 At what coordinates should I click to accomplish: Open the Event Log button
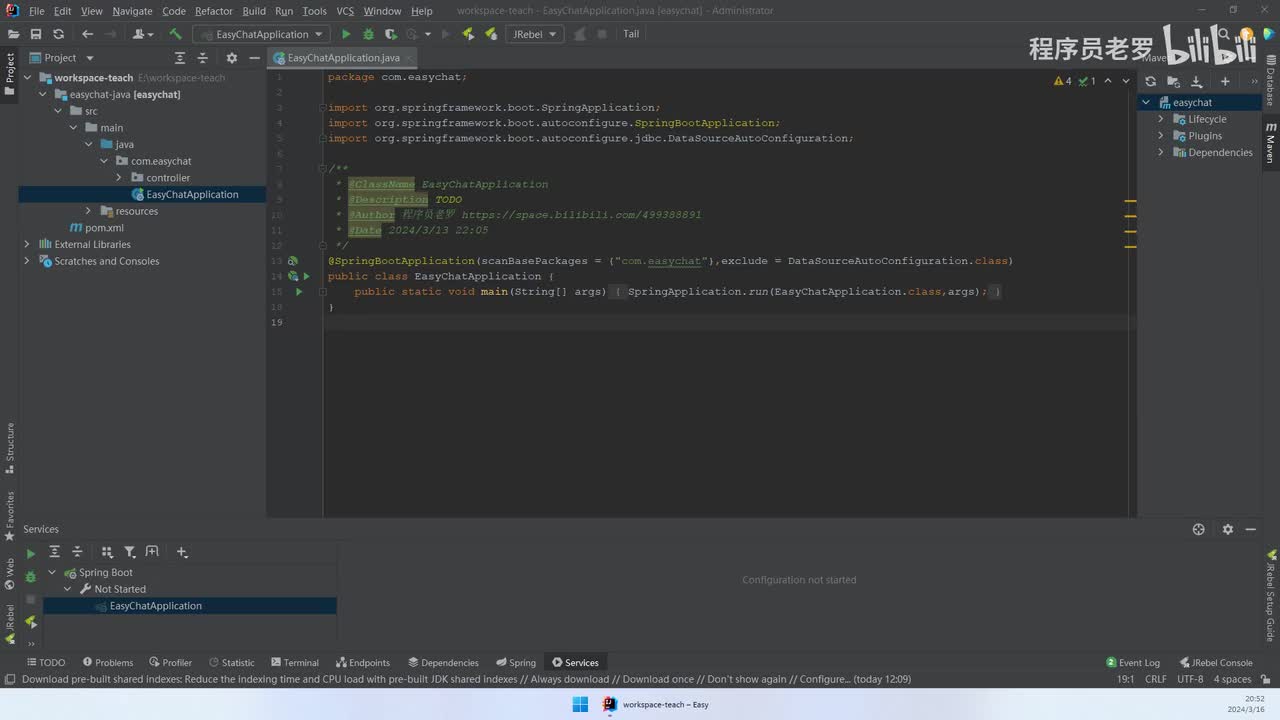(x=1133, y=662)
